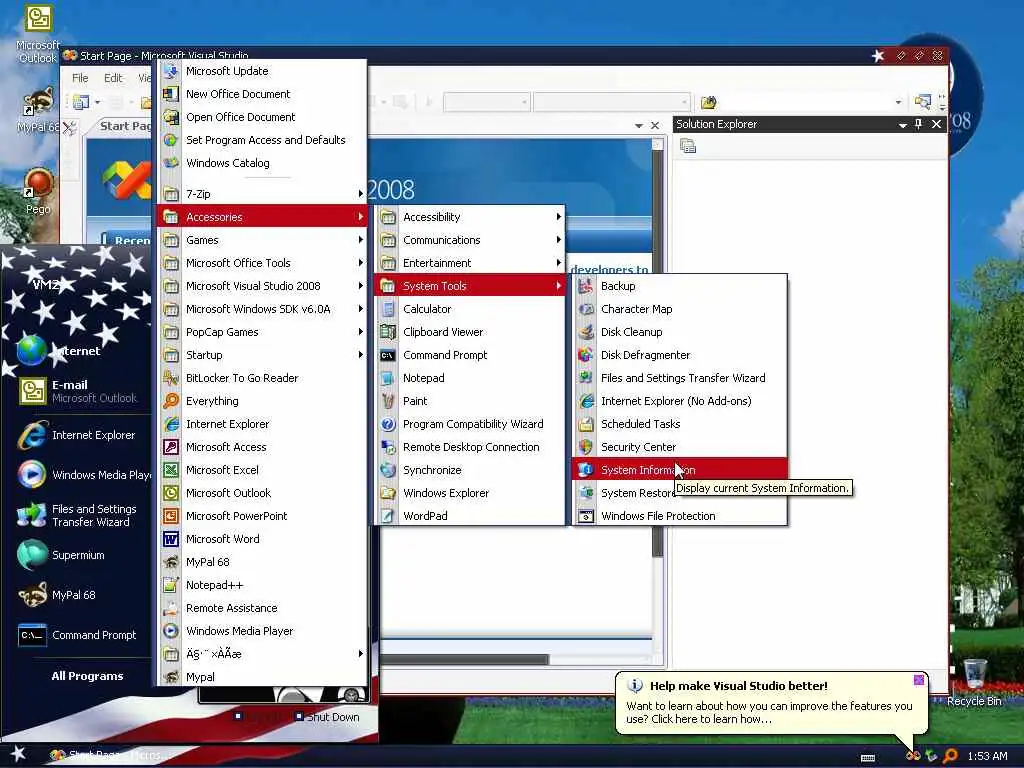Image resolution: width=1024 pixels, height=768 pixels.
Task: Open the Edit menu in Visual Studio
Action: (113, 78)
